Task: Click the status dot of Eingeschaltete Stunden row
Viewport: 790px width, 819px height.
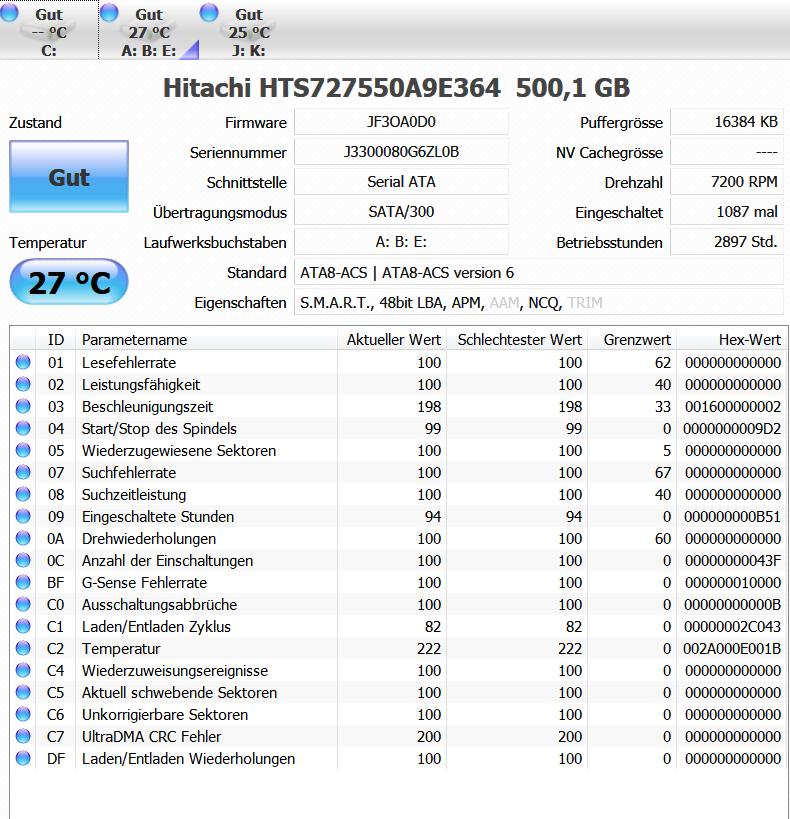Action: pyautogui.click(x=23, y=516)
